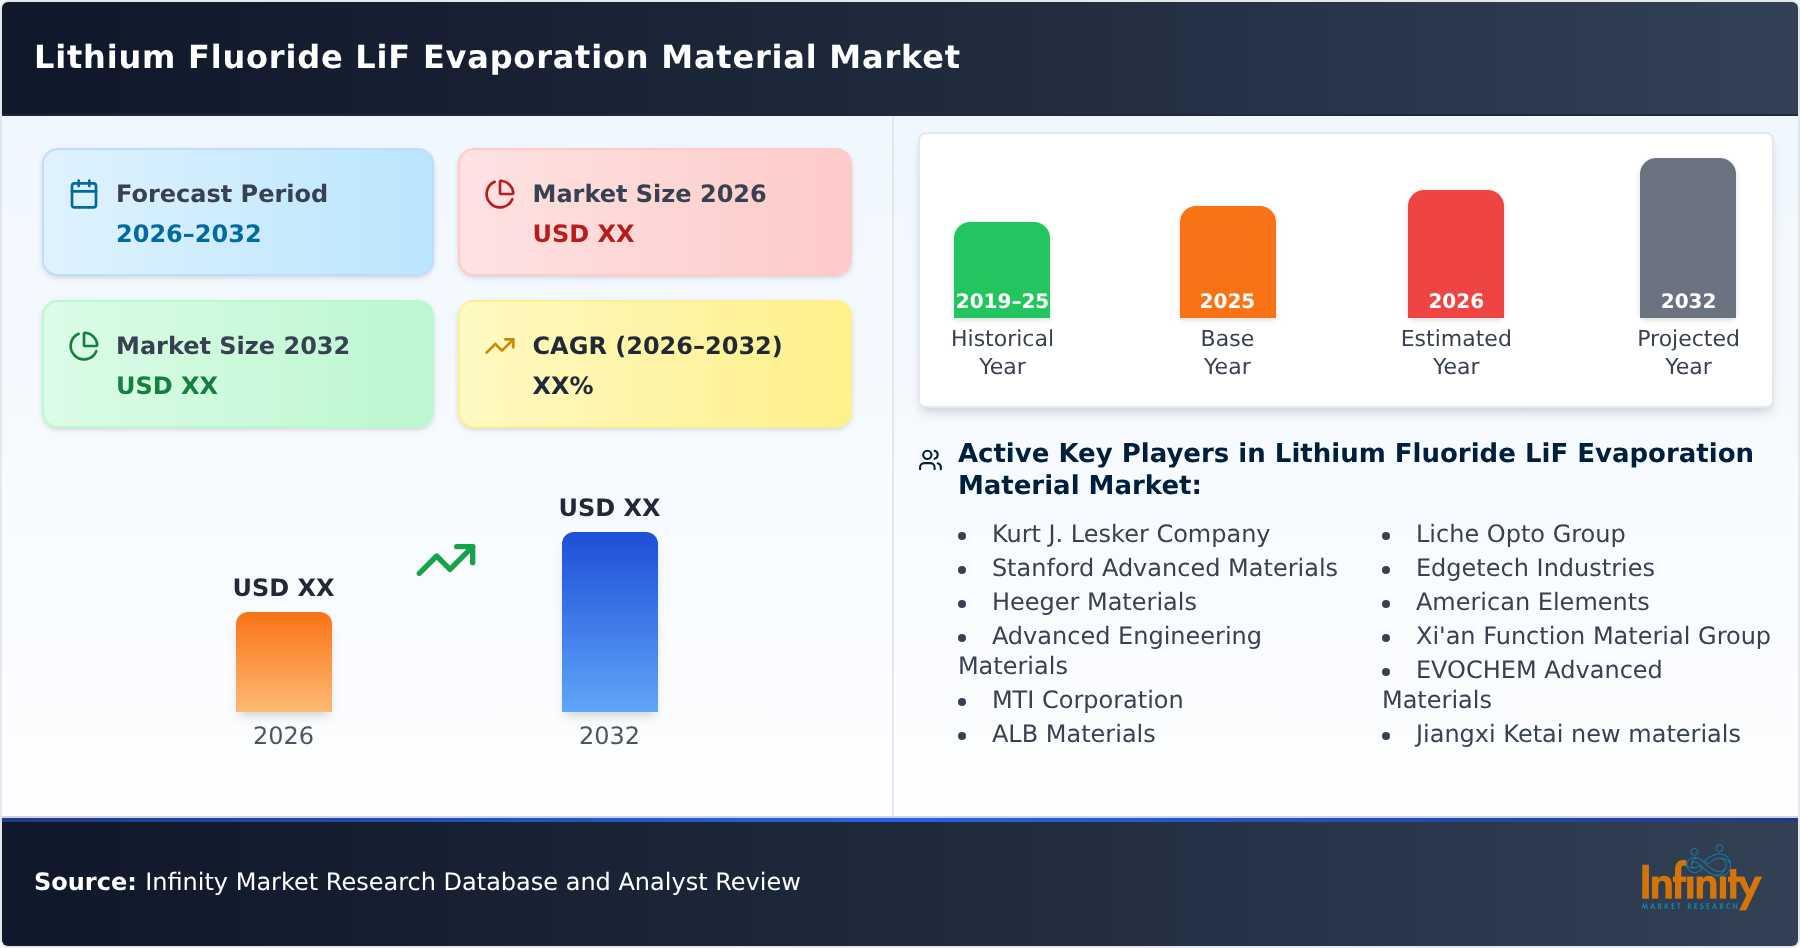This screenshot has width=1800, height=948.
Task: Click the pie chart icon beside Market Size 2026
Action: 500,194
